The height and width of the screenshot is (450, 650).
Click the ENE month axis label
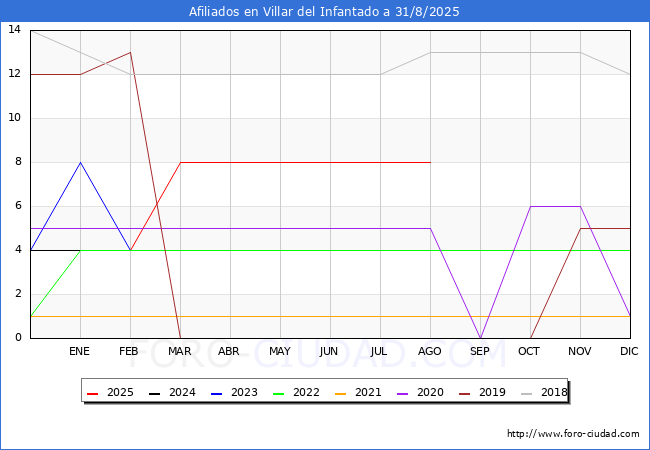click(x=79, y=351)
